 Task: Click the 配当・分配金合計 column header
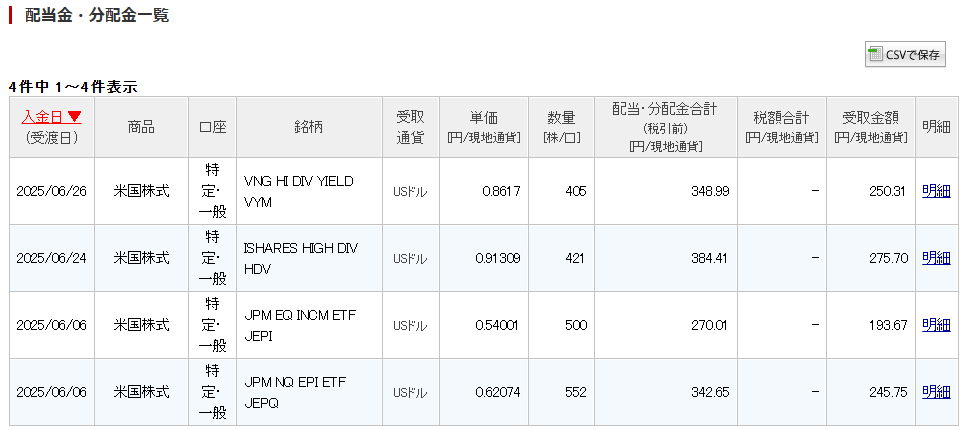pos(665,127)
